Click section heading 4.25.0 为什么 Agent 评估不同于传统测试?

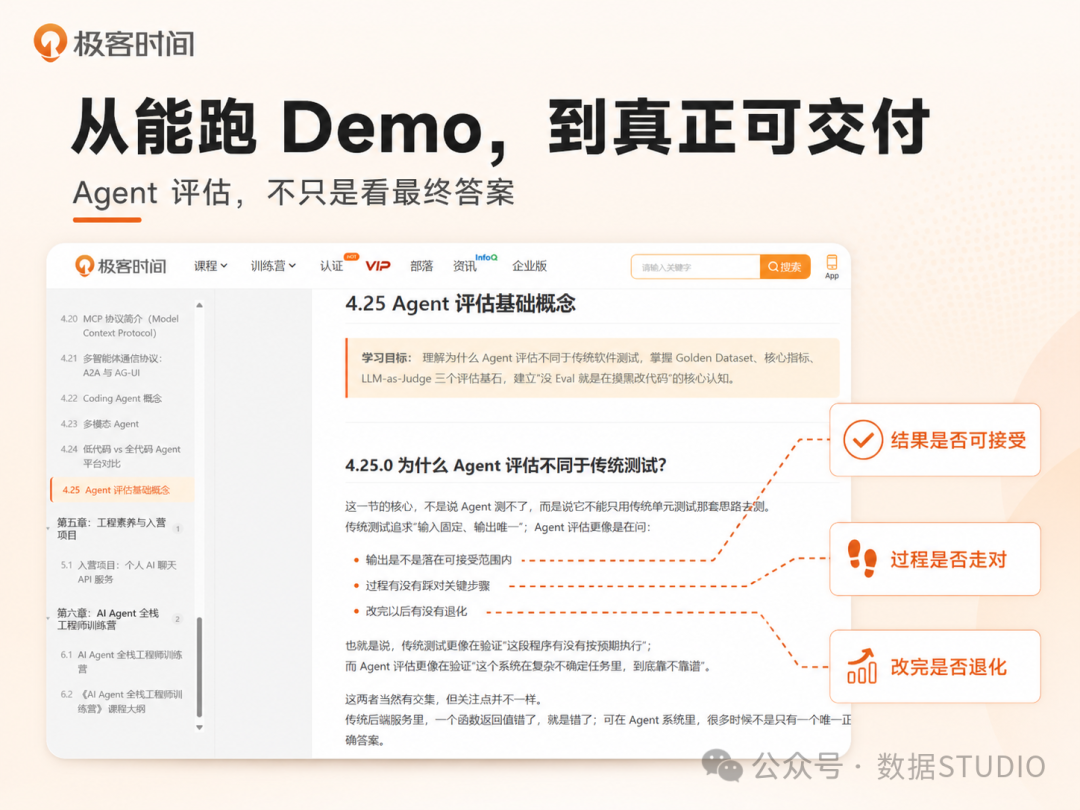coord(506,466)
